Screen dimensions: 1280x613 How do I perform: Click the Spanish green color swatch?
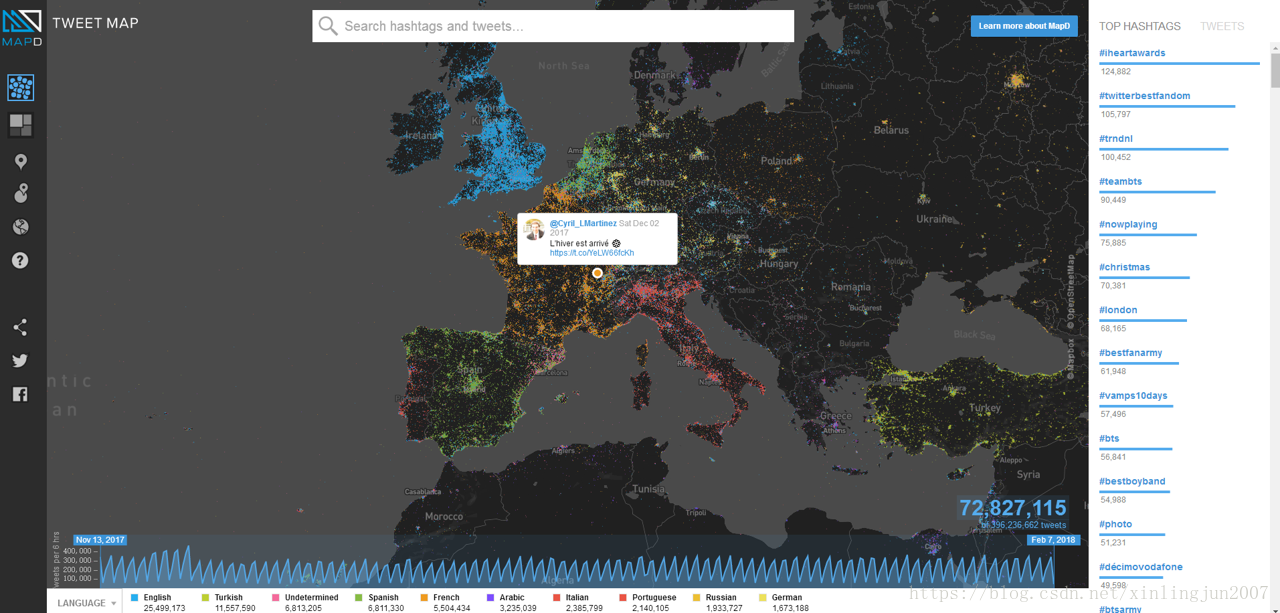click(358, 598)
